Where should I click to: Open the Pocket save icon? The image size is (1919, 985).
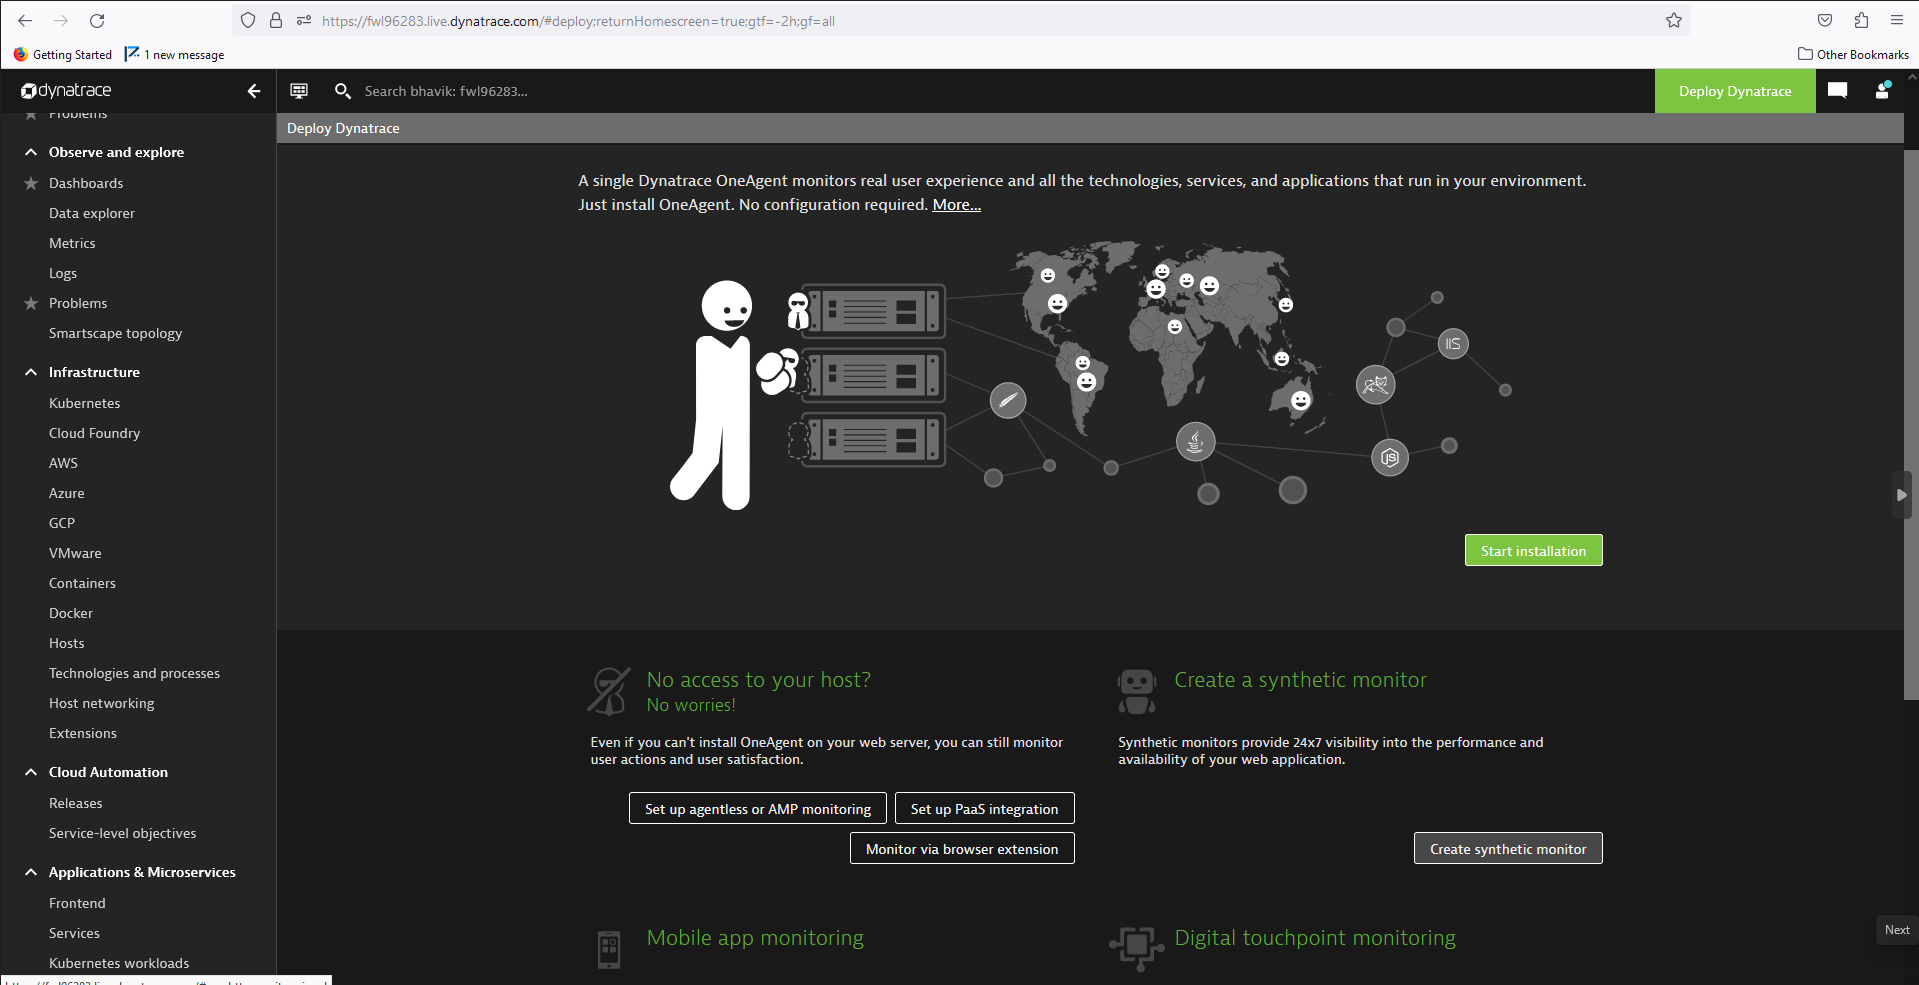point(1825,20)
